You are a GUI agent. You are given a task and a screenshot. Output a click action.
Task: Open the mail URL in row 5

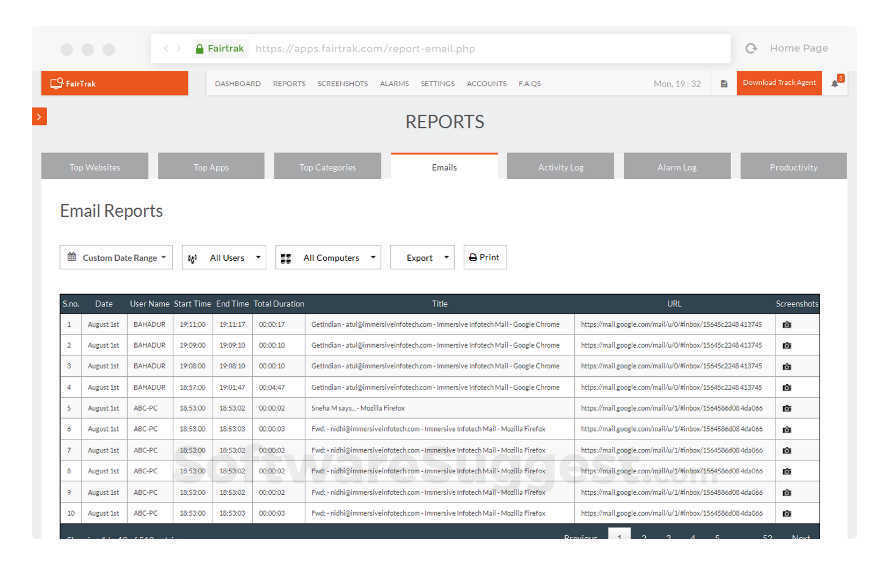tap(671, 408)
